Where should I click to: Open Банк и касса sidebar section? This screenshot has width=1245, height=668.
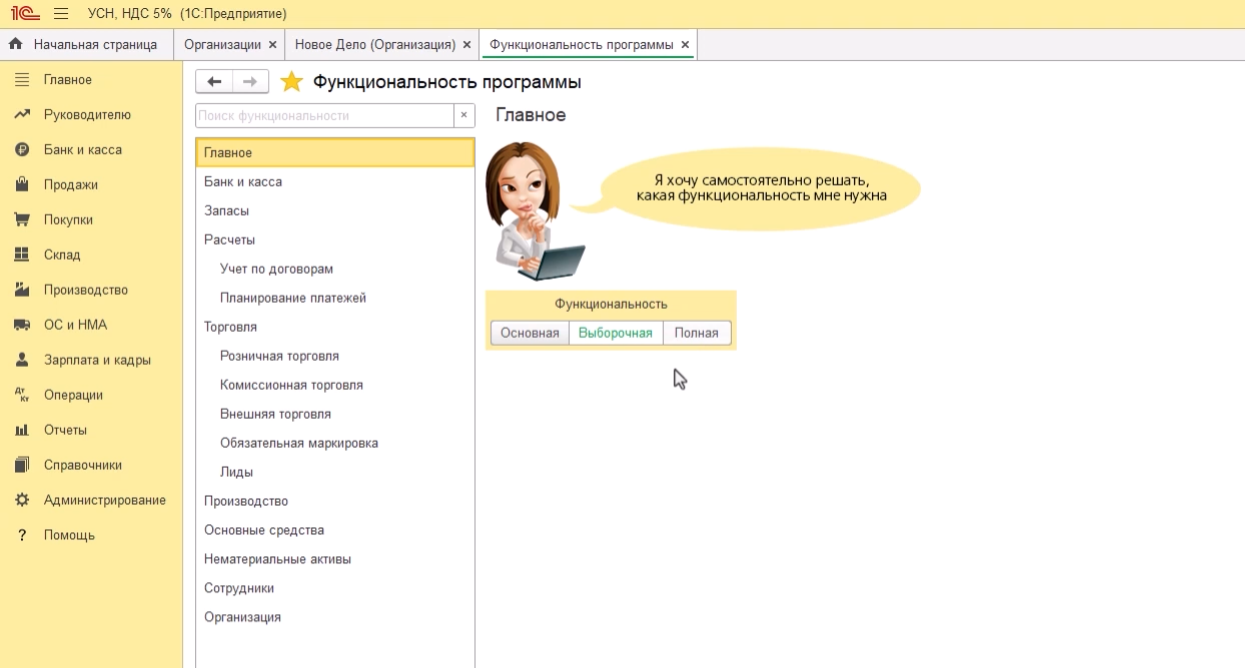[82, 150]
